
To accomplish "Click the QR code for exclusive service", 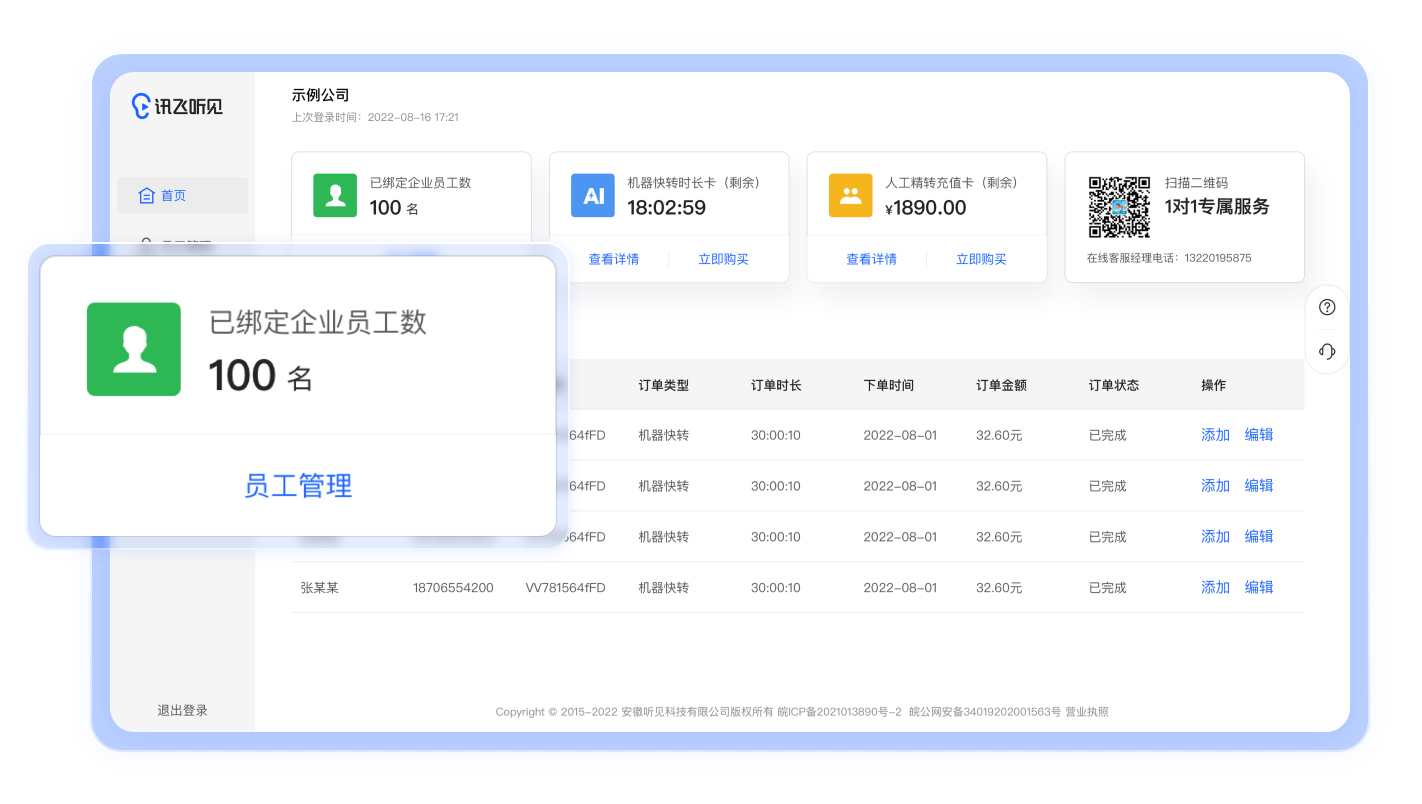I will (1119, 207).
